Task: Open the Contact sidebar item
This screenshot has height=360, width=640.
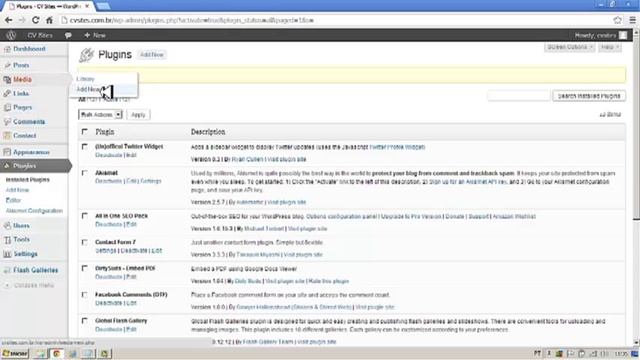Action: (x=24, y=136)
